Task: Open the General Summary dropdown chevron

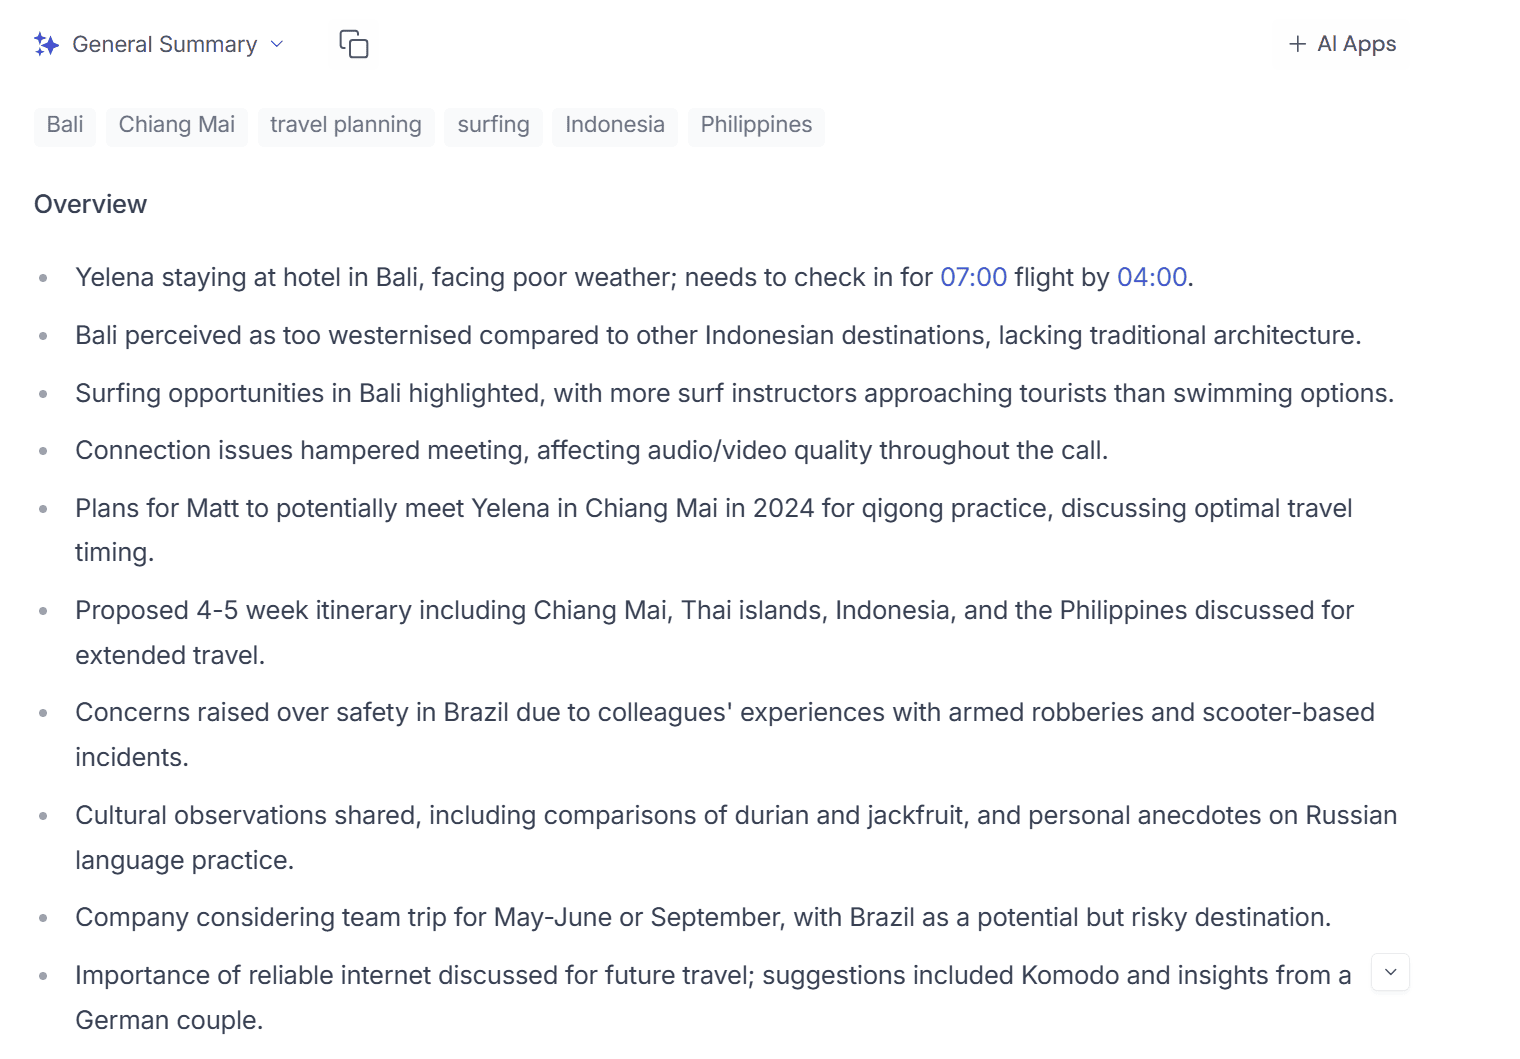Action: tap(277, 44)
